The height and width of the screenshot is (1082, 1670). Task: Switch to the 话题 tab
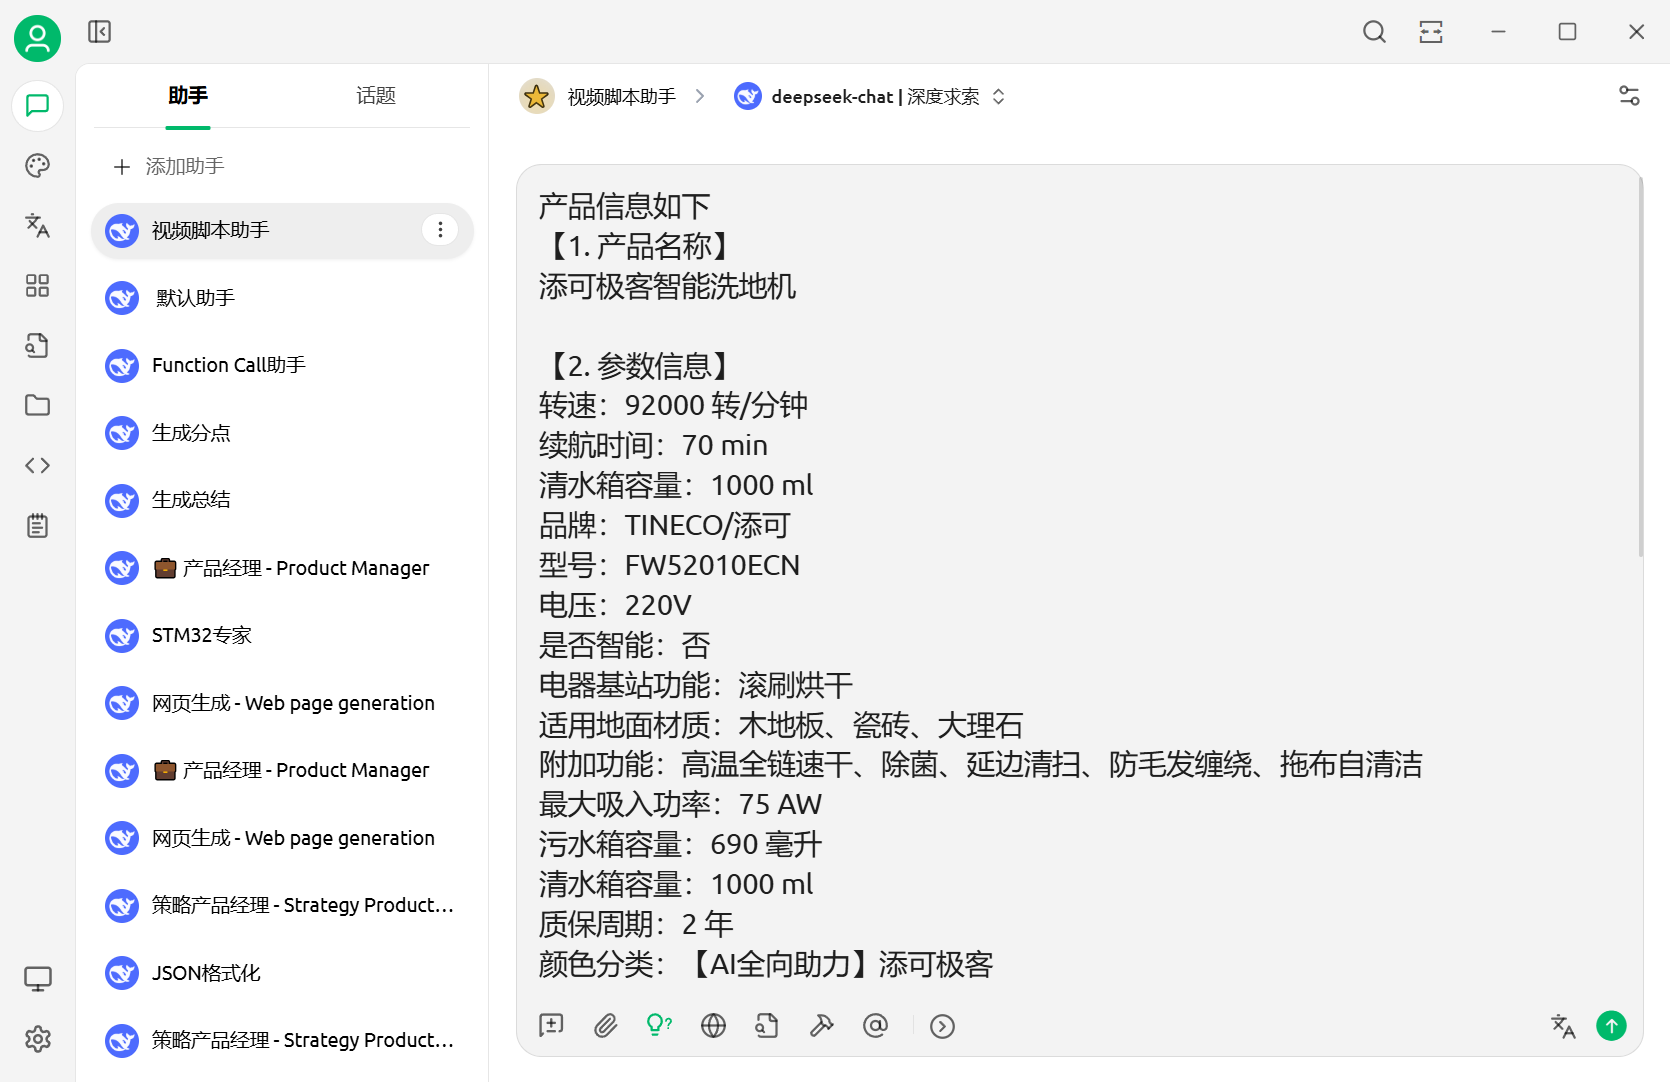point(376,96)
